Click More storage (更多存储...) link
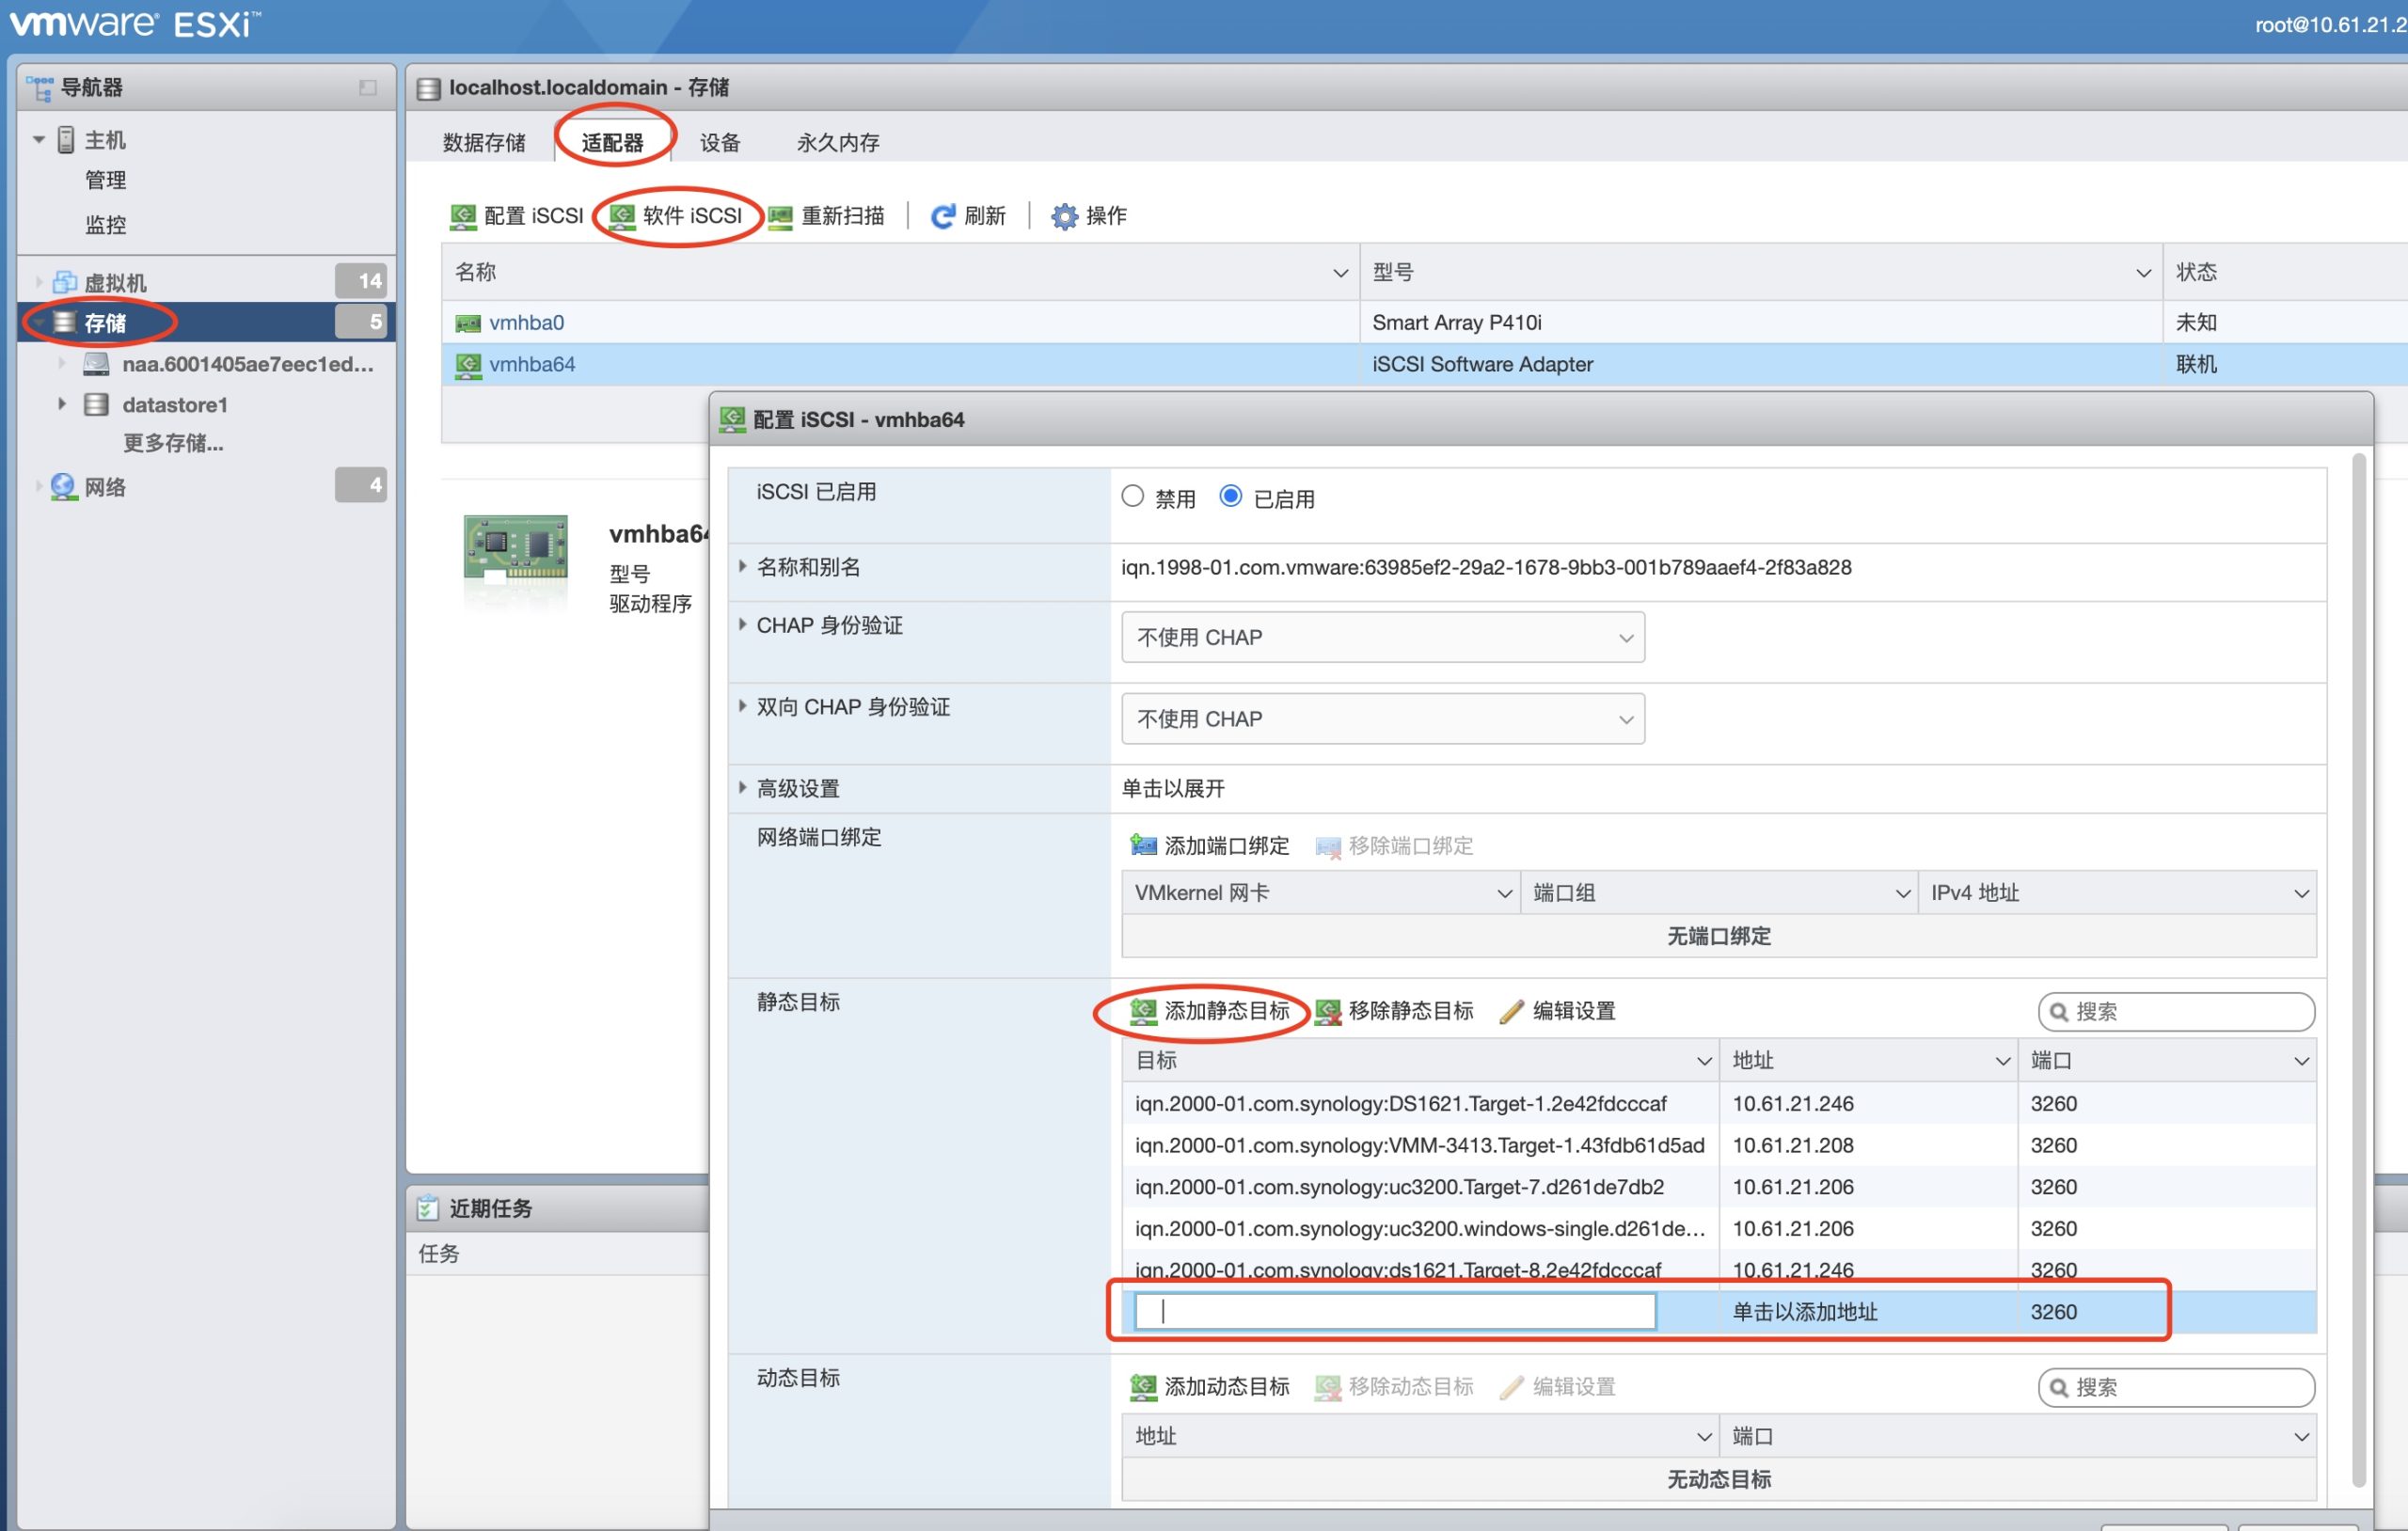The height and width of the screenshot is (1531, 2408). coord(173,443)
